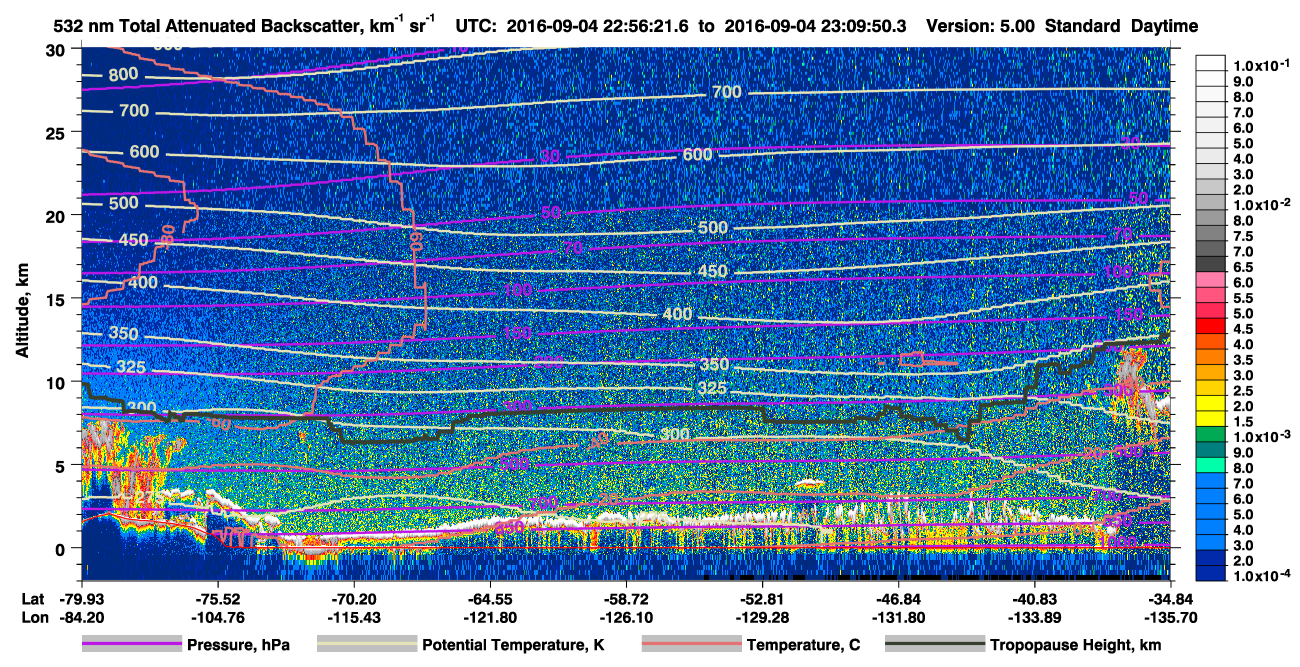Screen dimensions: 1300x667
Task: Click the 1.0x10-1 colorbar label
Action: [1261, 65]
